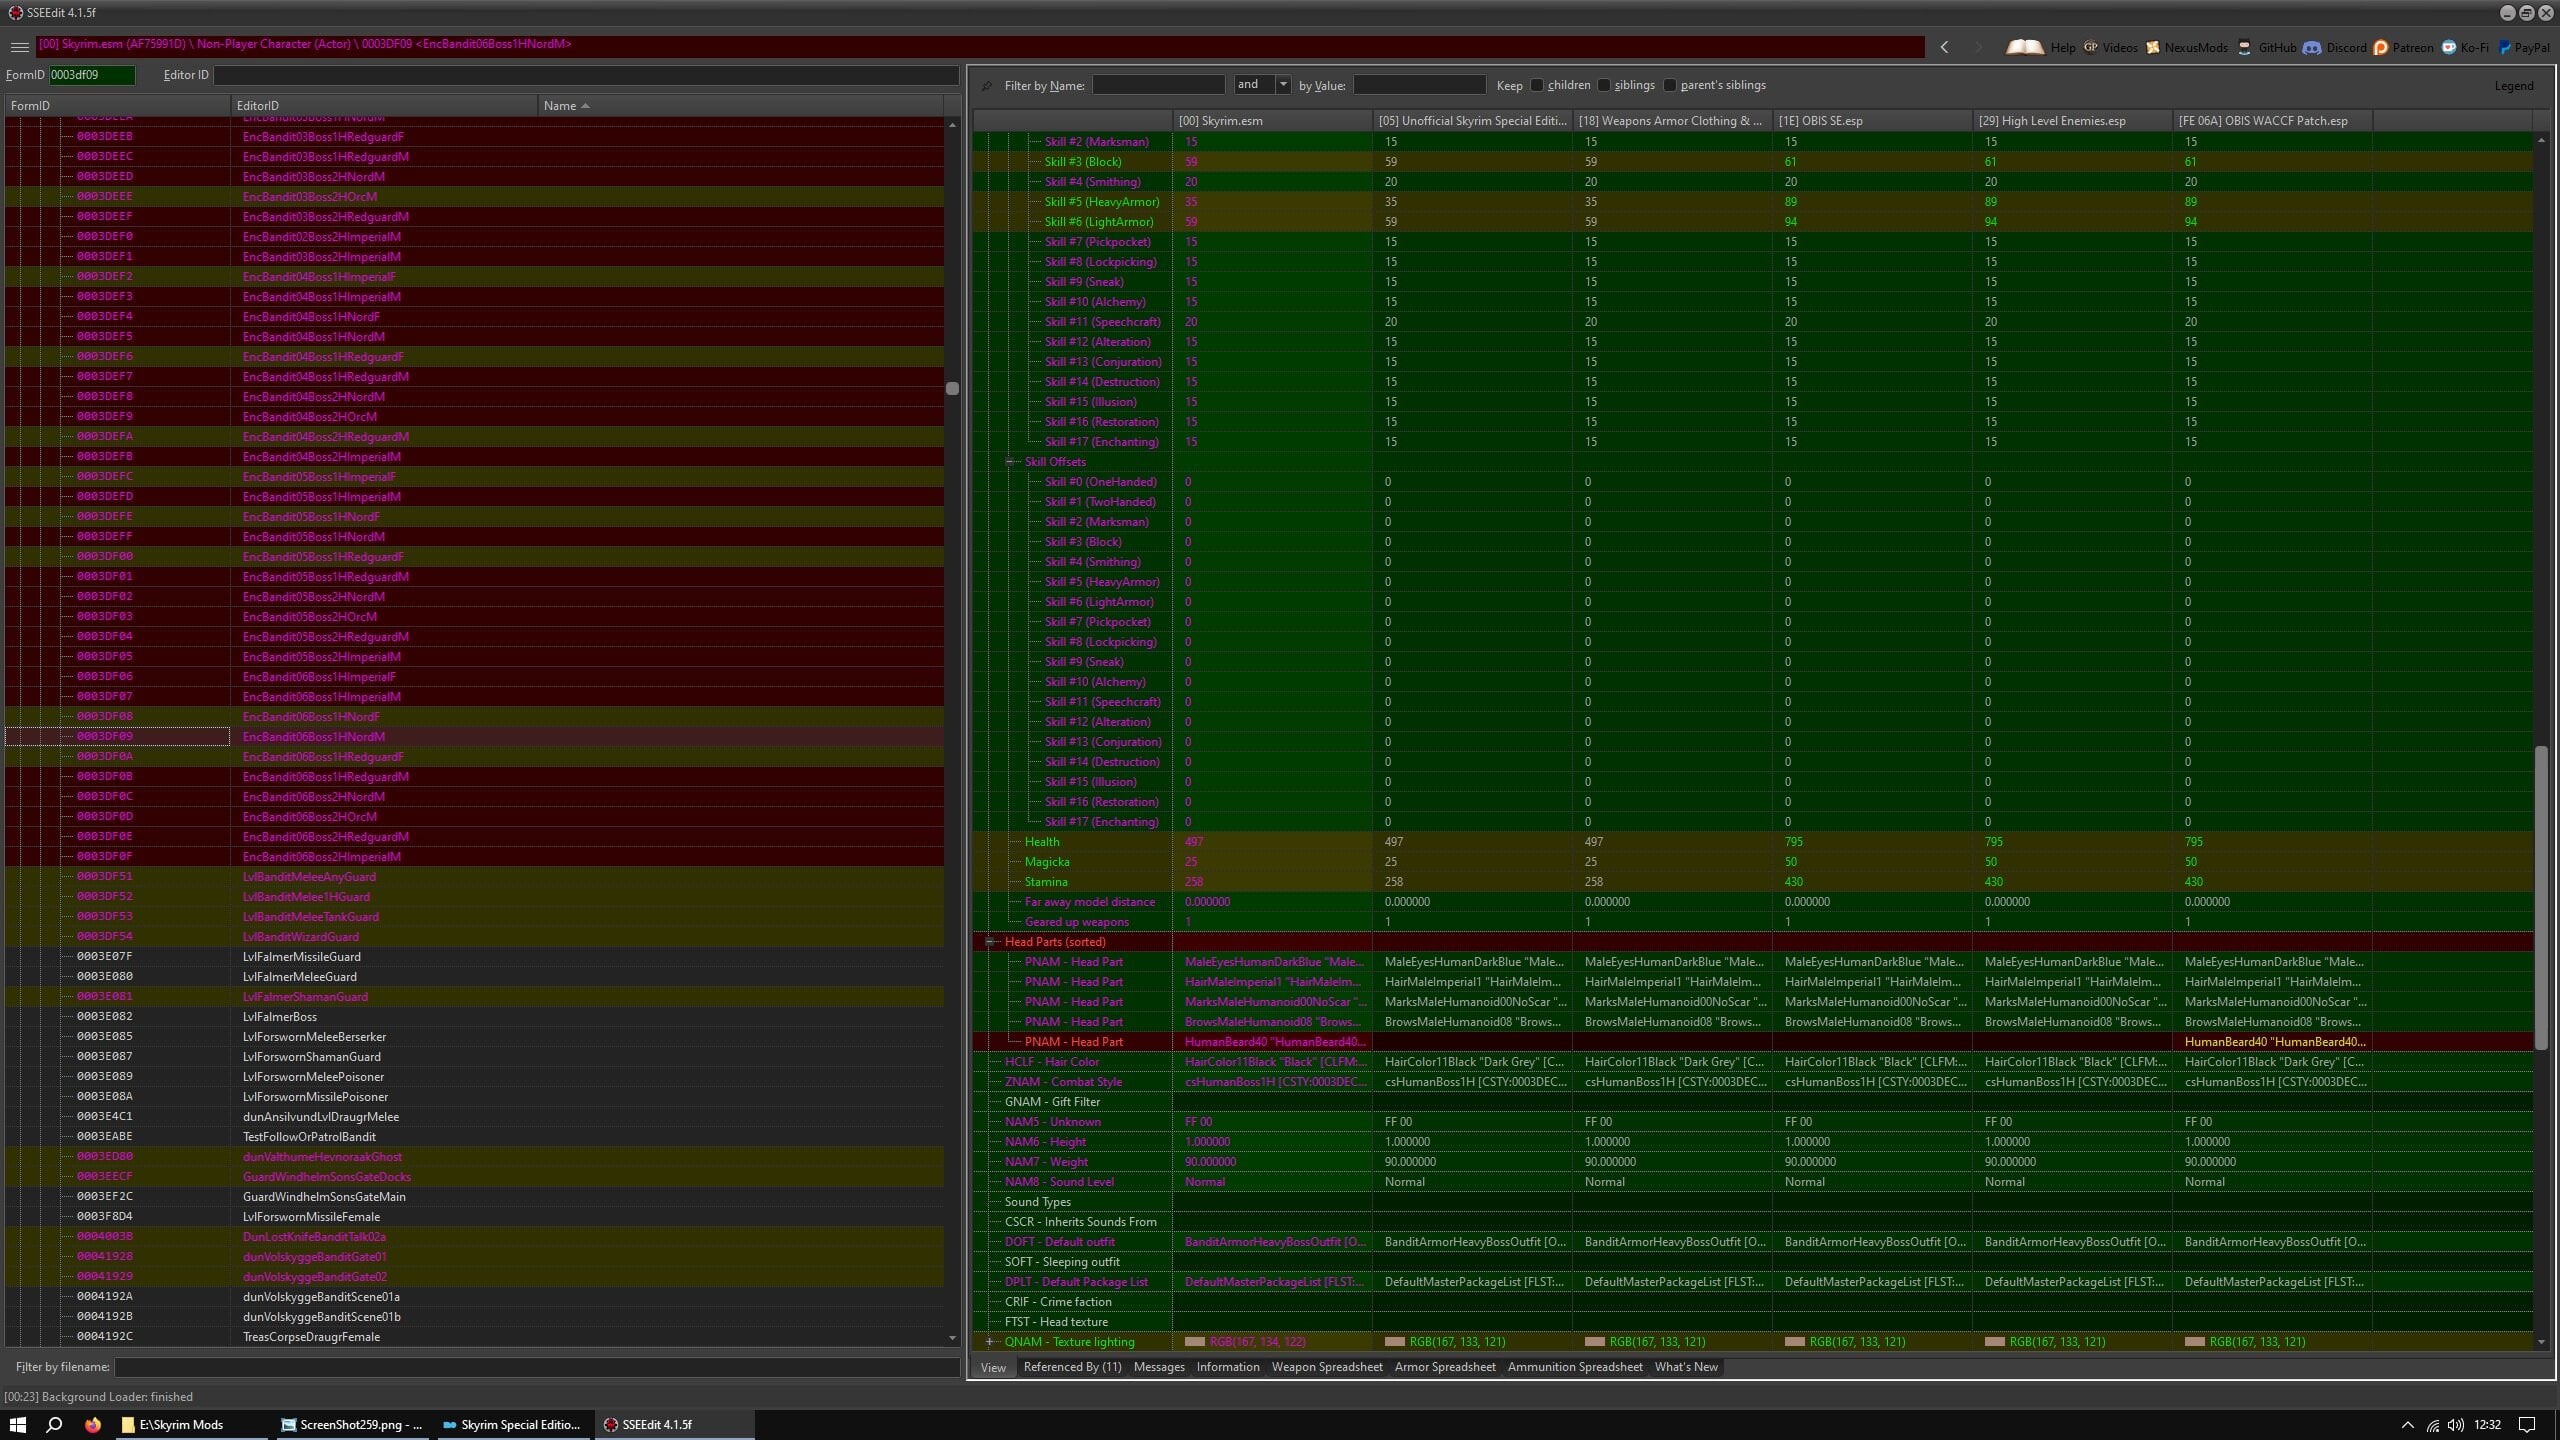
Task: Open the Discord link icon
Action: click(x=2312, y=47)
